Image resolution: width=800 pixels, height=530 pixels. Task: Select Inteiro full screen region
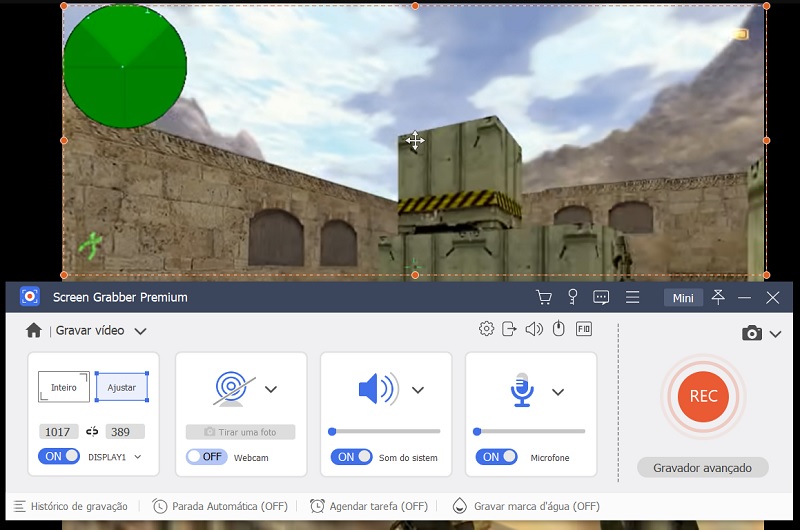(64, 387)
